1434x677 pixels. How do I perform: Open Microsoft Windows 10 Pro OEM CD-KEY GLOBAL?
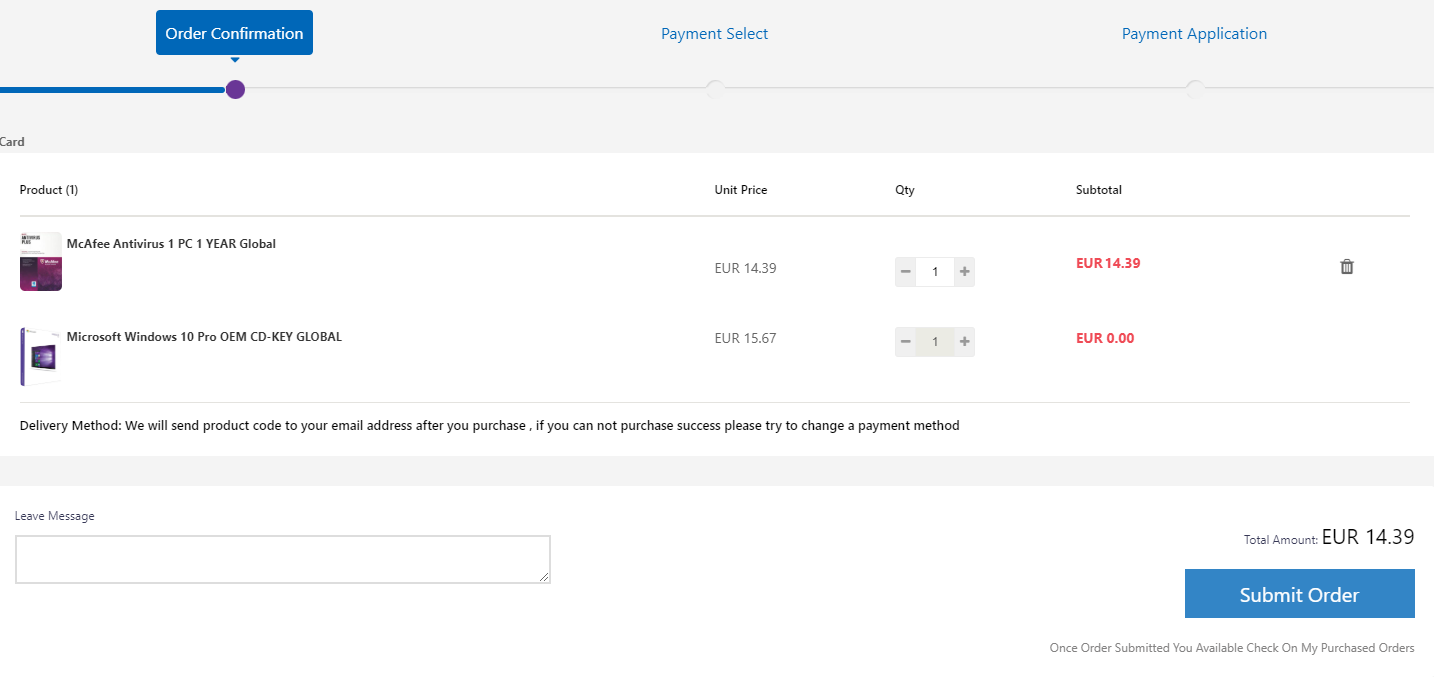click(x=204, y=337)
